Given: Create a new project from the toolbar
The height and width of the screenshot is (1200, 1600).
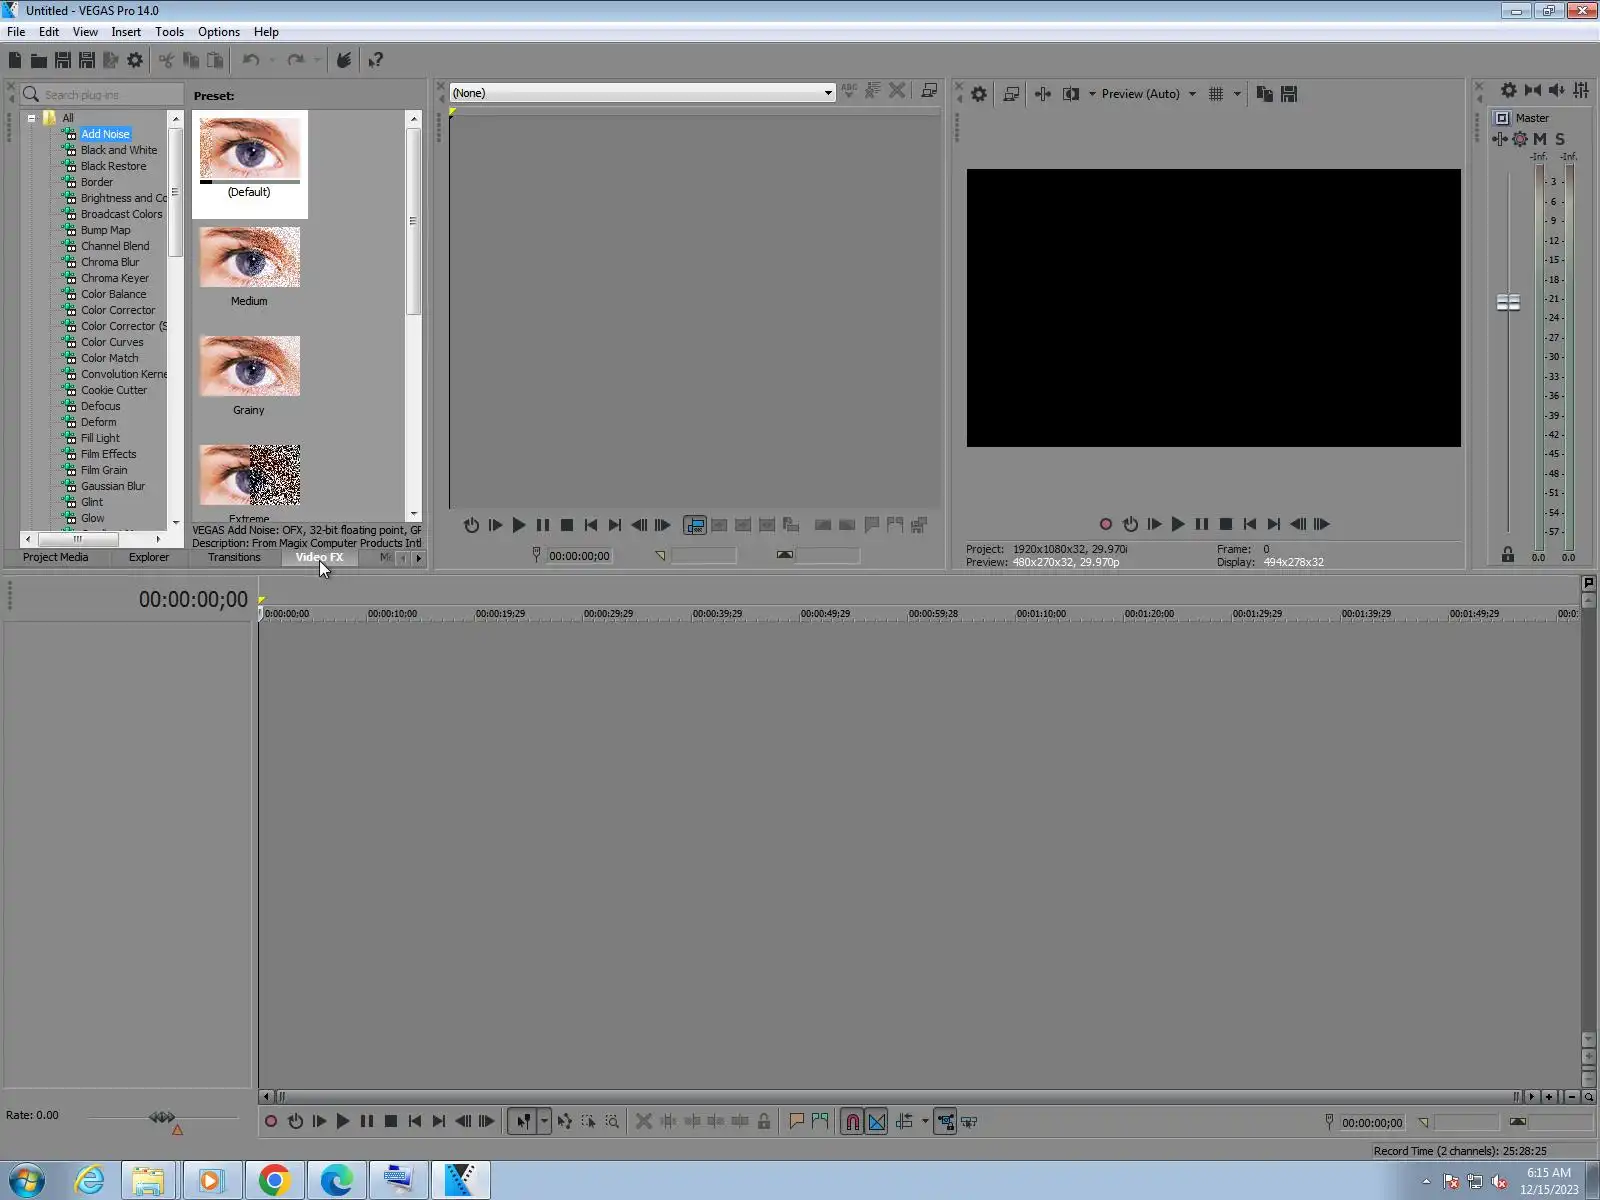Looking at the screenshot, I should coord(15,60).
